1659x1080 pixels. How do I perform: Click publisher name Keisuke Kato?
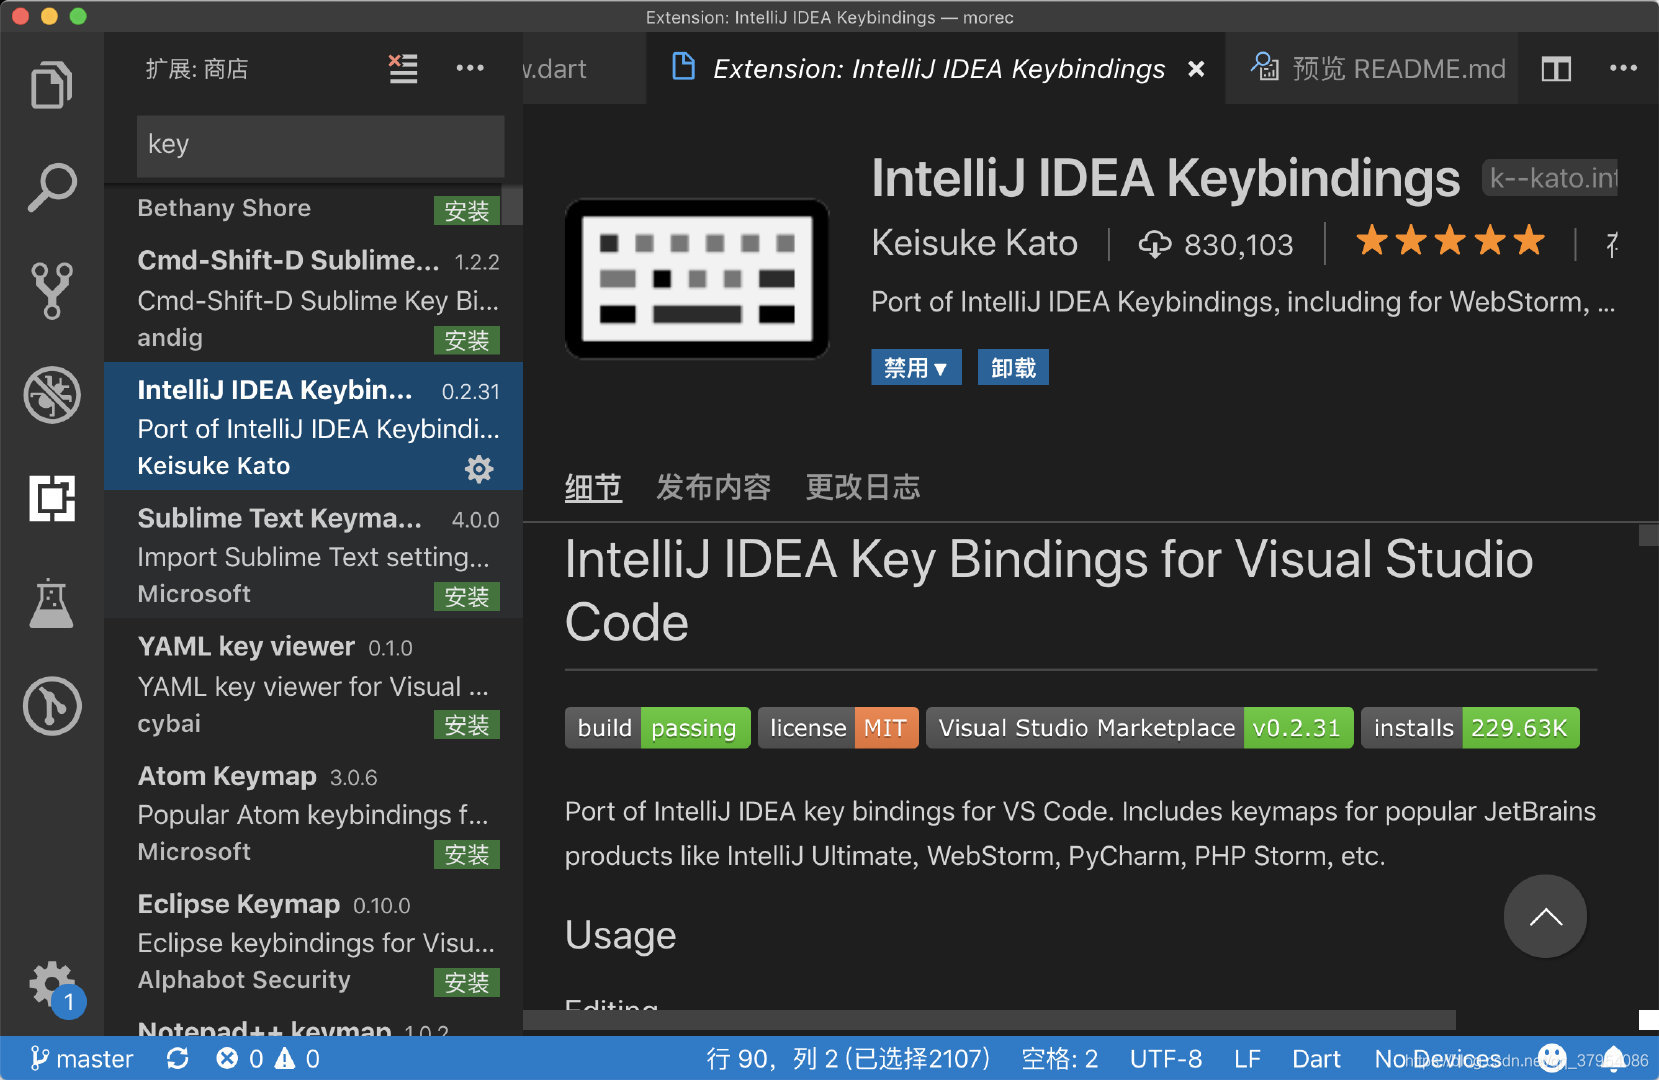974,243
